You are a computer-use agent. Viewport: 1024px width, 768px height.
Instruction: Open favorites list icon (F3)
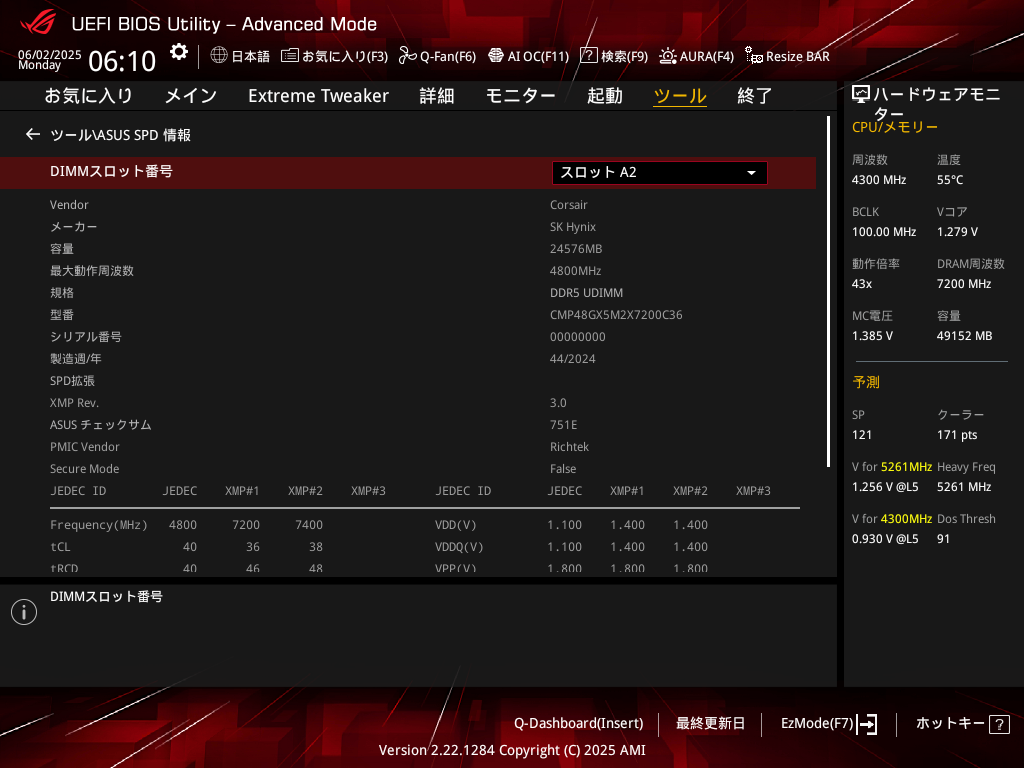coord(289,56)
